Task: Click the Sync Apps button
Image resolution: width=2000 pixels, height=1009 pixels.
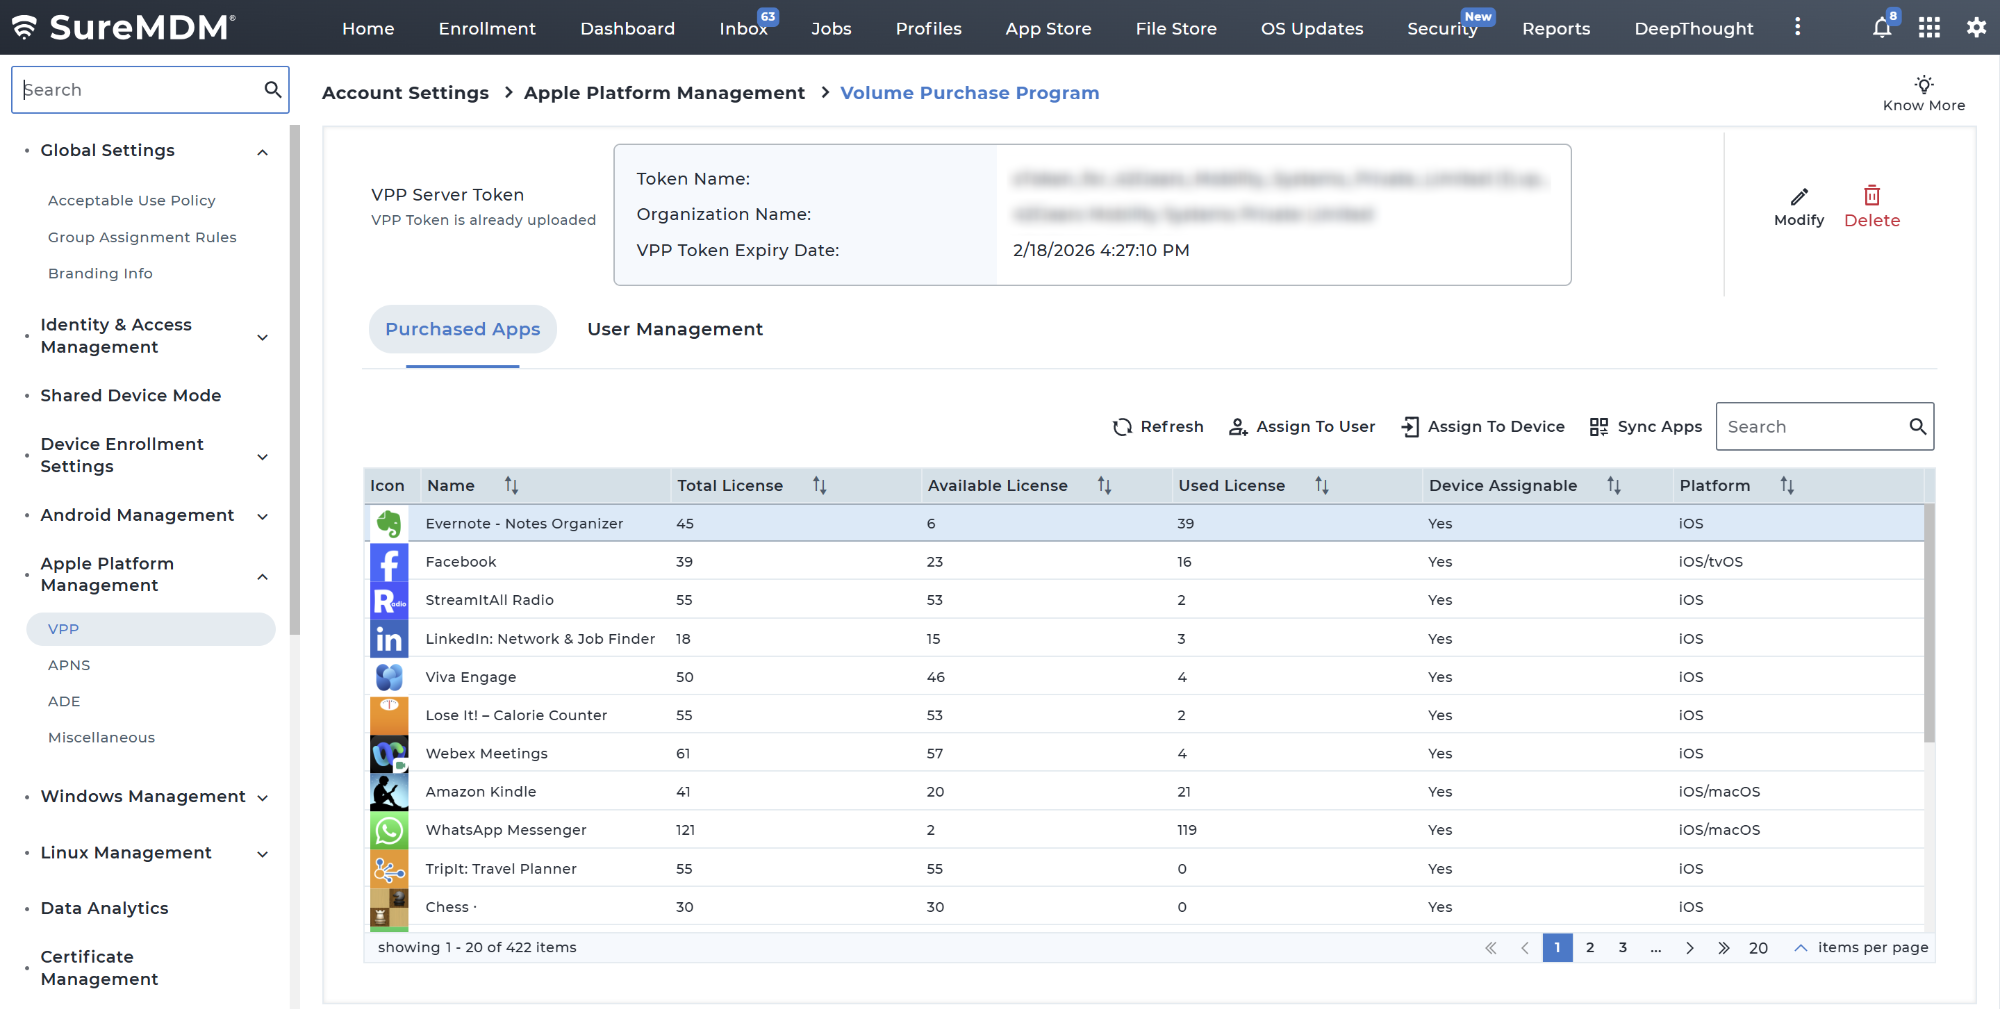Action: [x=1645, y=426]
